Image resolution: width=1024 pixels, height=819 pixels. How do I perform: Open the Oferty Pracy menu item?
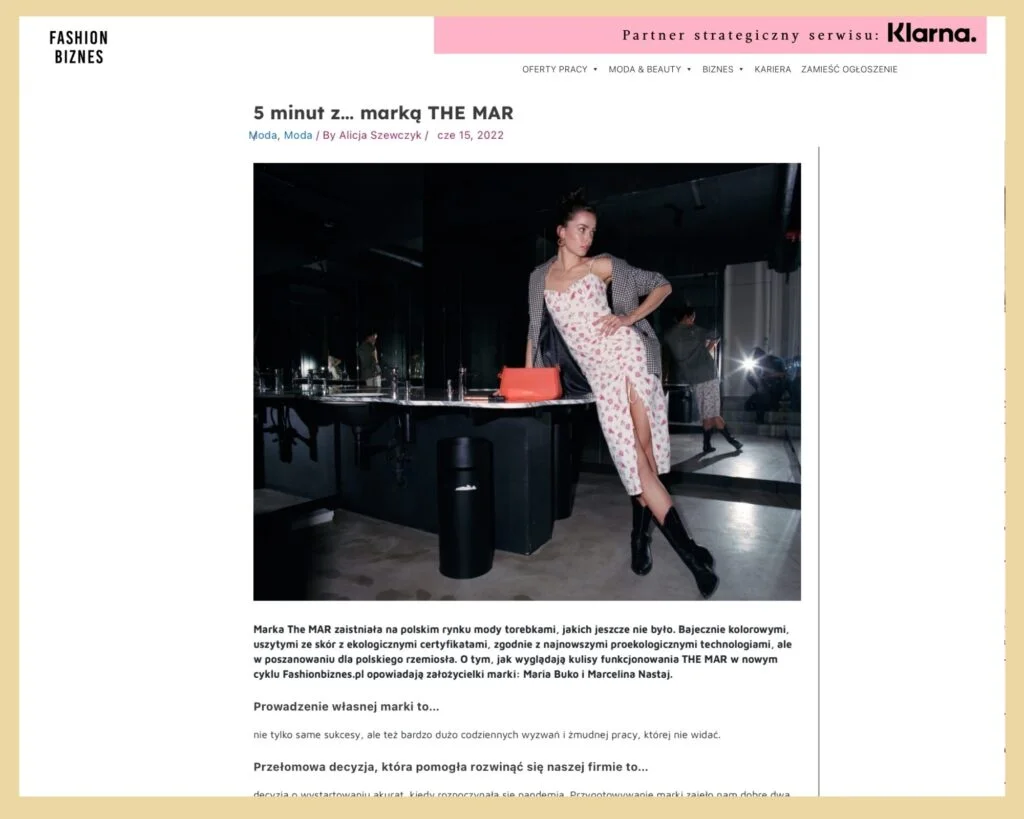pos(554,69)
